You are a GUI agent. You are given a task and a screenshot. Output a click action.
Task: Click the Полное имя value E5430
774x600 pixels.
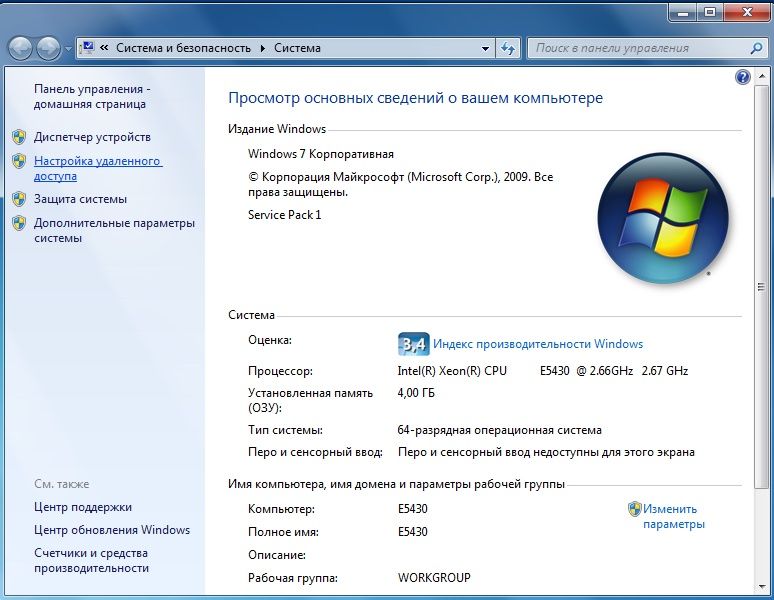(x=412, y=531)
